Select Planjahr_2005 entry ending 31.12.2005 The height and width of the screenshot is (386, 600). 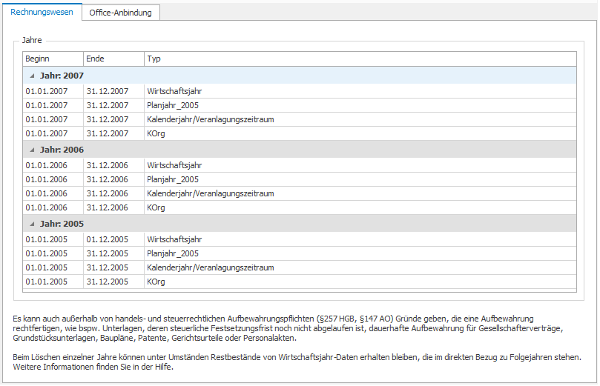pos(299,254)
